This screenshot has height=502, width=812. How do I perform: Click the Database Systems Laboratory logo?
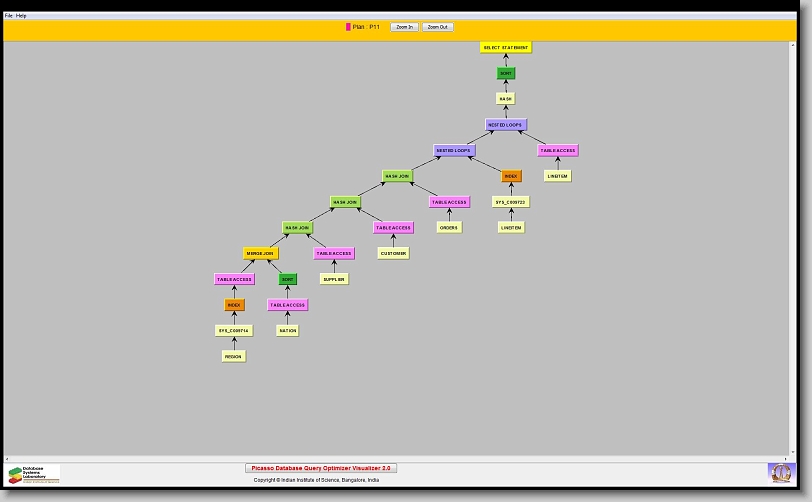click(x=34, y=474)
